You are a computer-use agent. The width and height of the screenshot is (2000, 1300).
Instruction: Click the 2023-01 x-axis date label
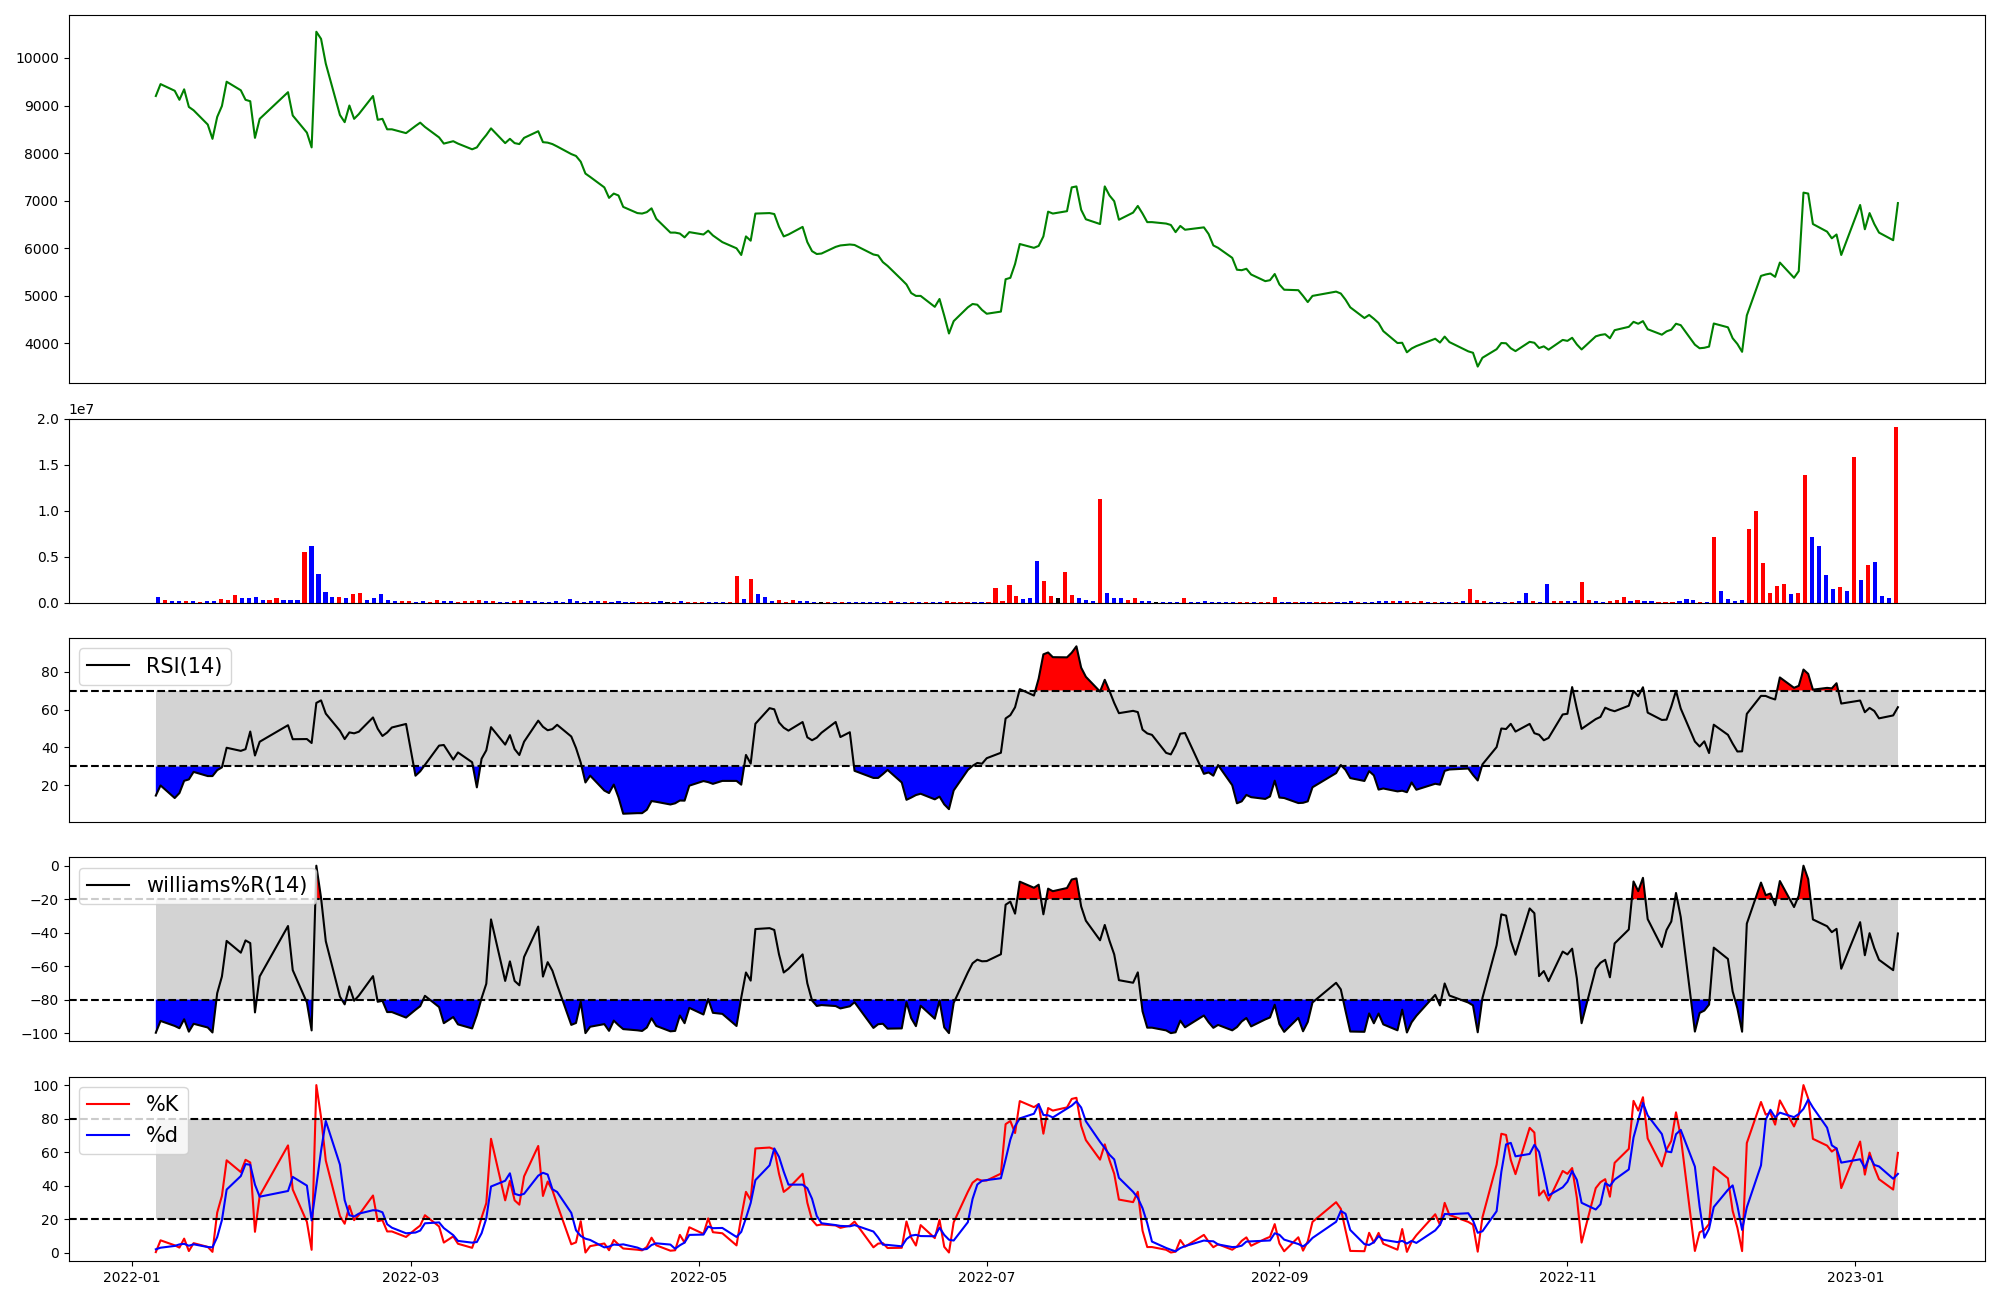point(1855,1277)
